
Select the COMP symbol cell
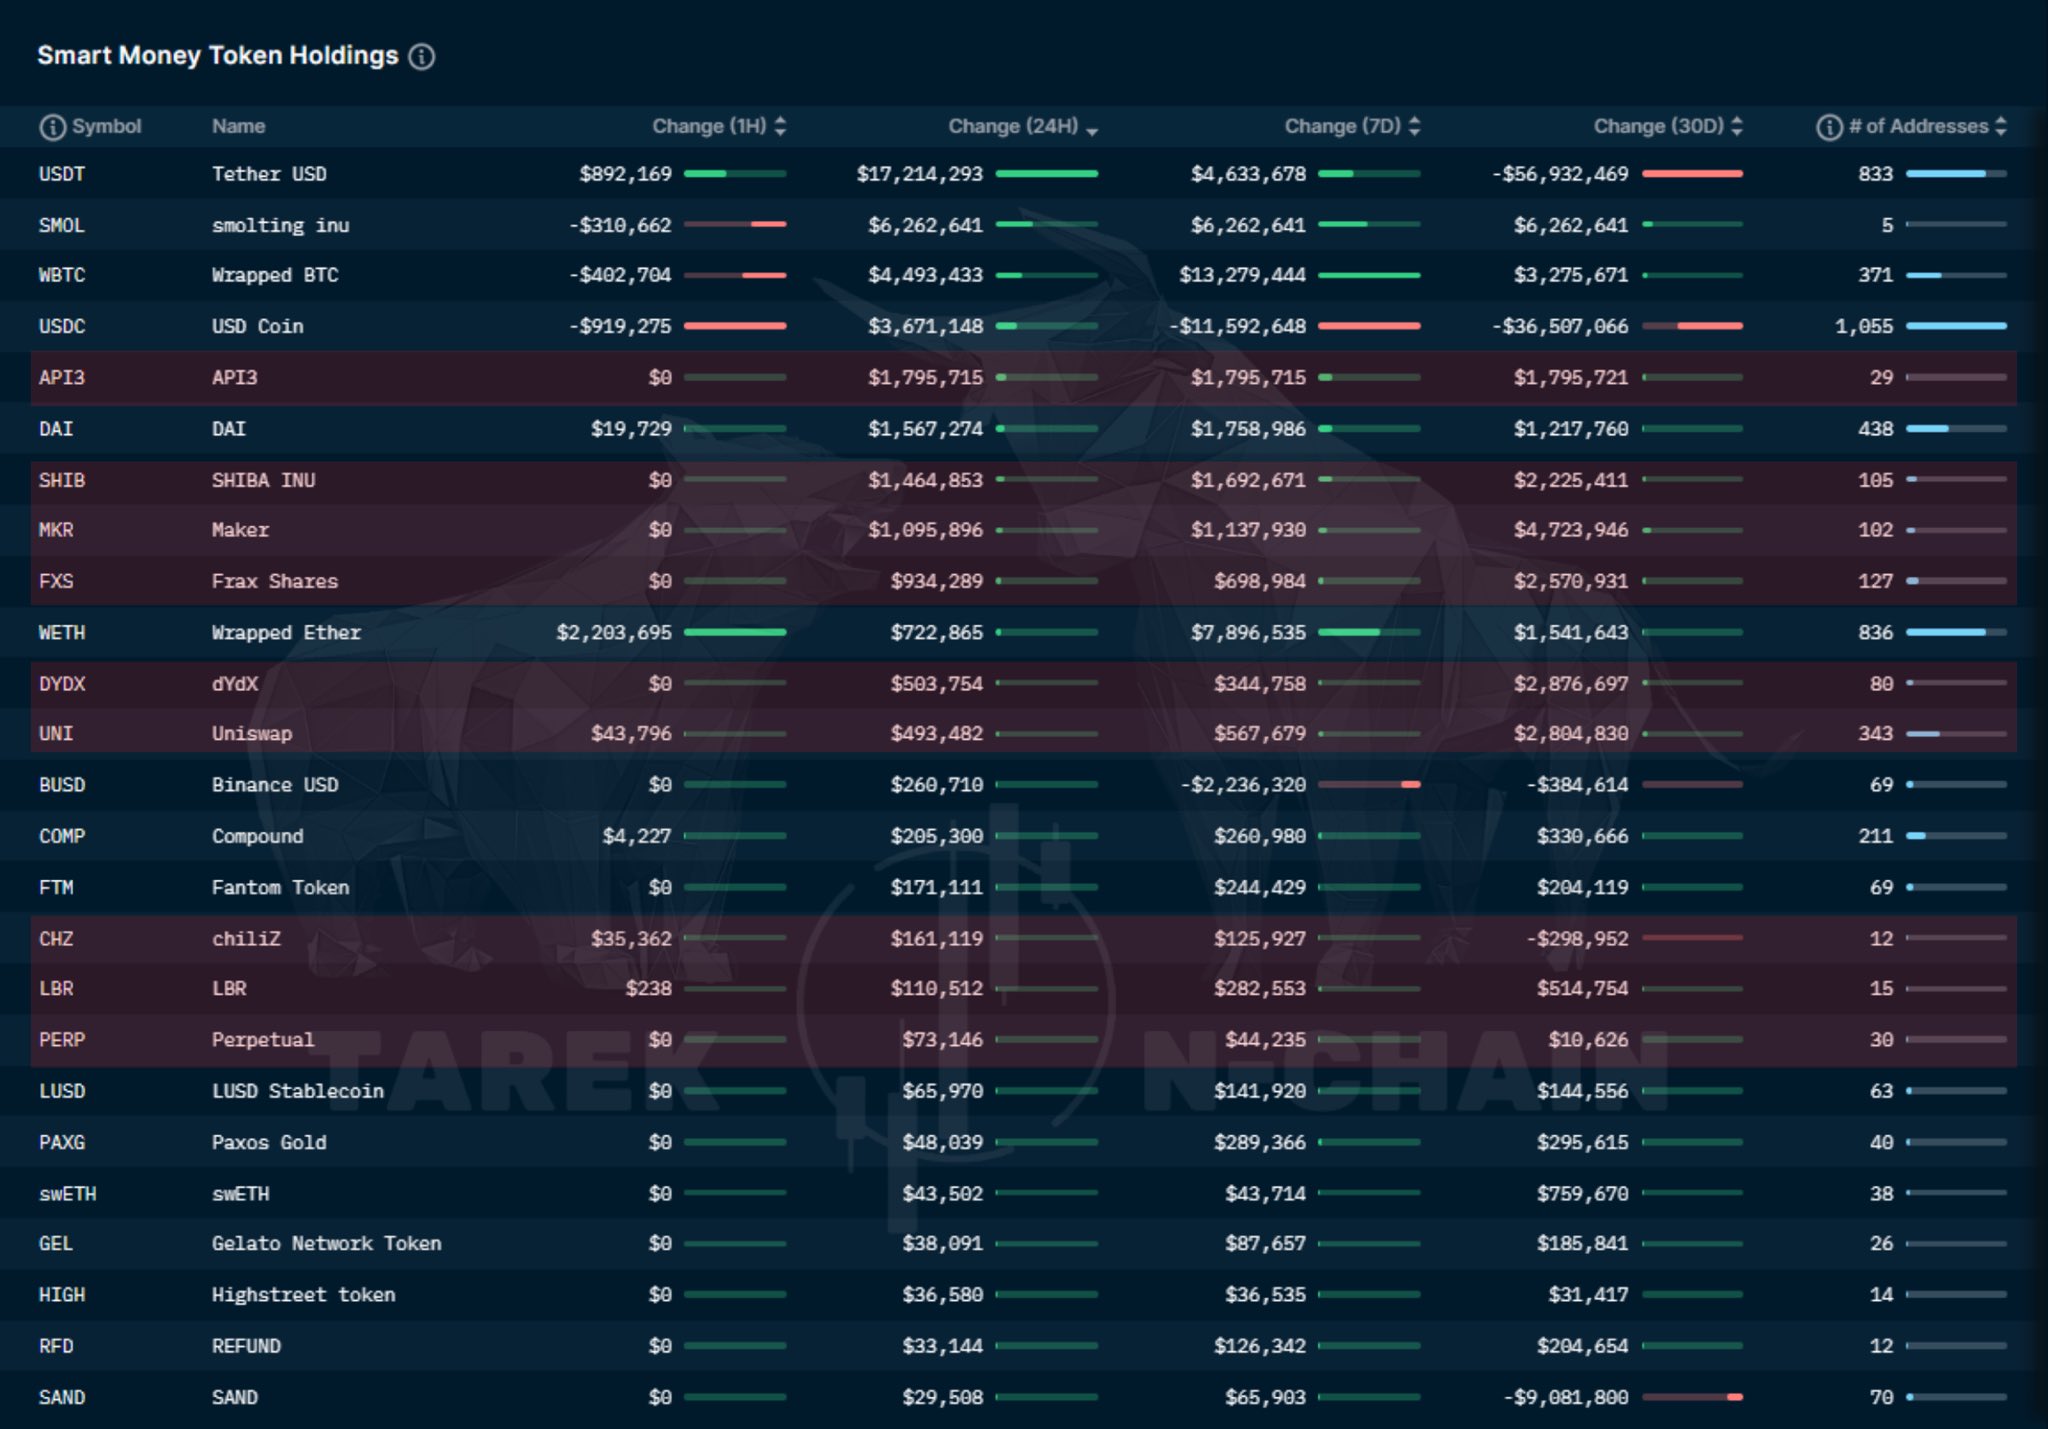62,836
